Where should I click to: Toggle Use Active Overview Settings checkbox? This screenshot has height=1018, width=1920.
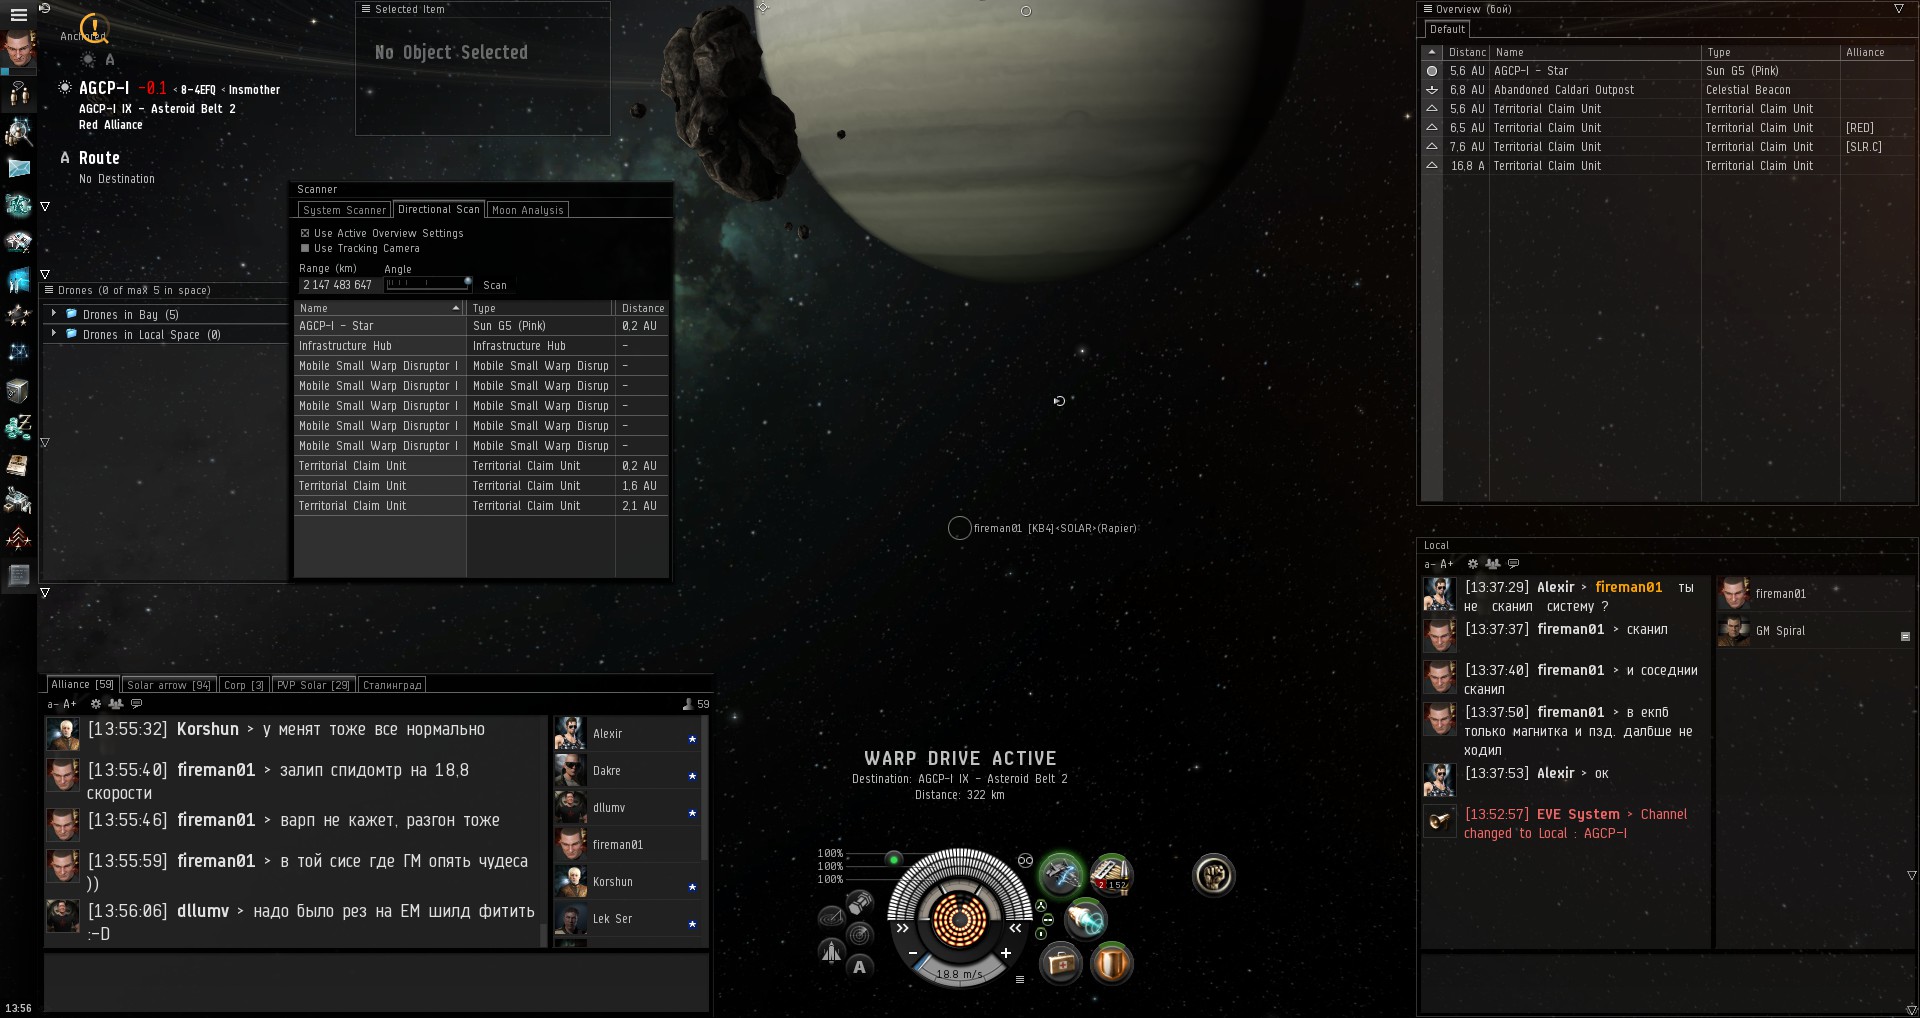[305, 233]
